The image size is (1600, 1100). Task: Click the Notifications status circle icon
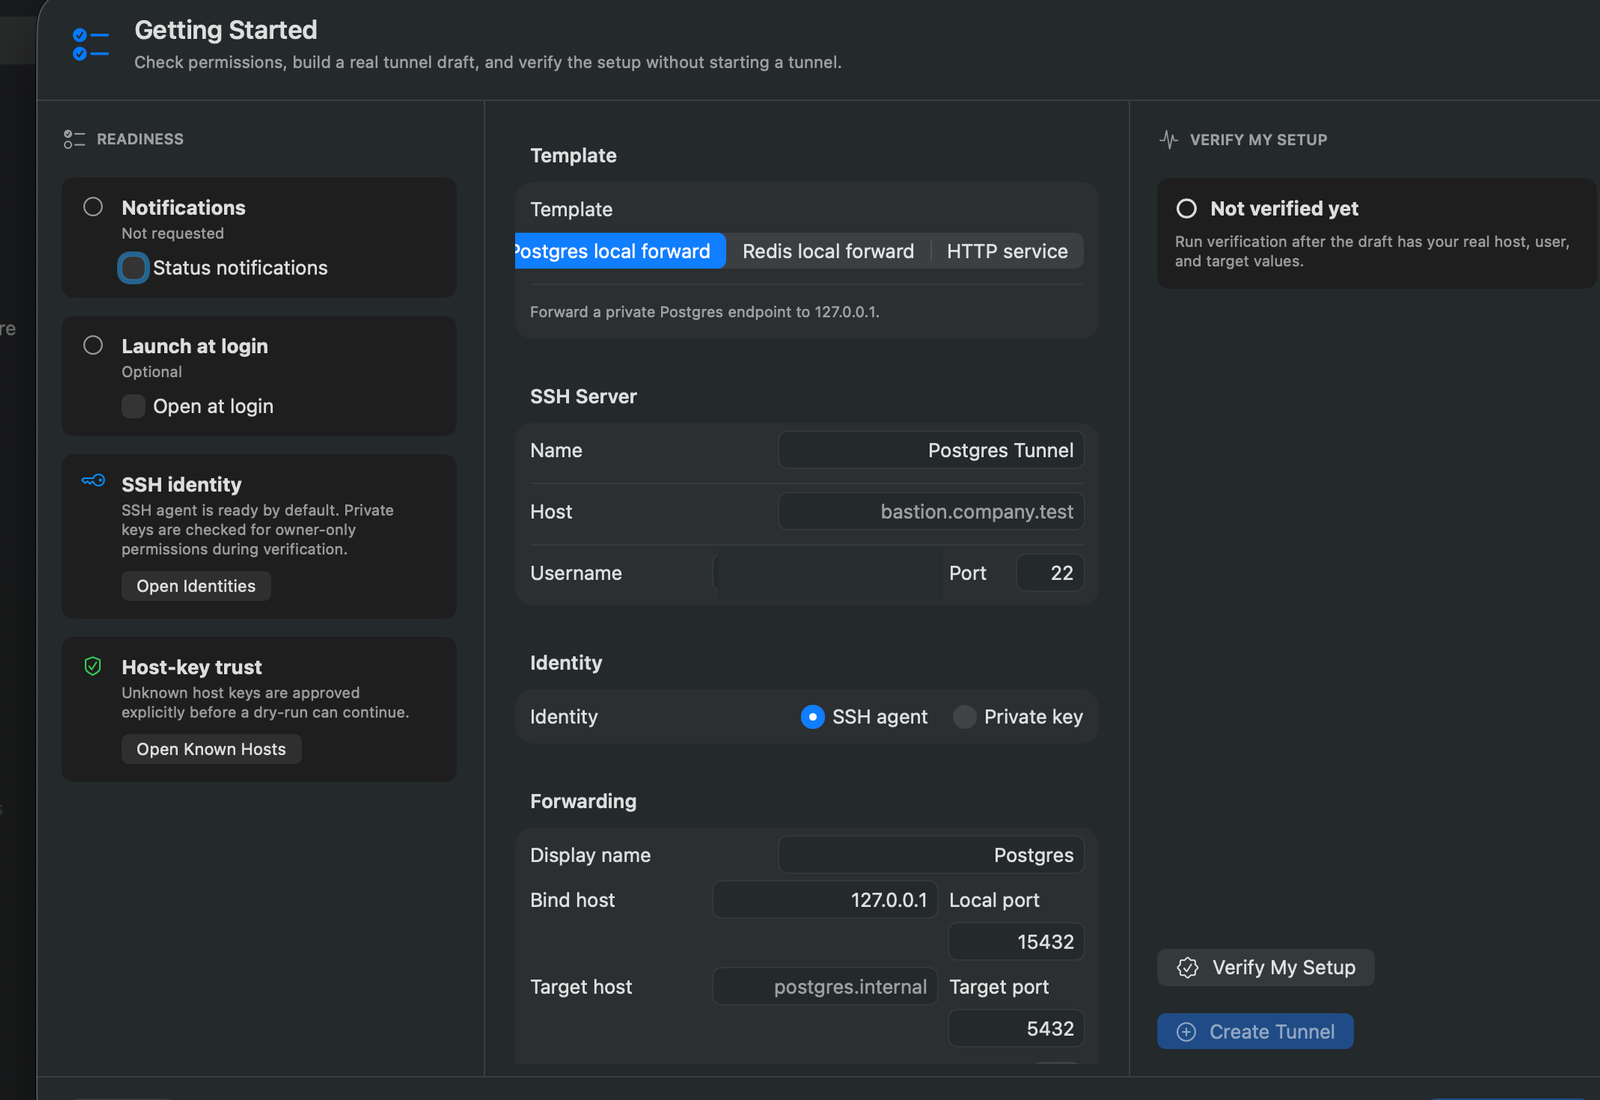93,207
